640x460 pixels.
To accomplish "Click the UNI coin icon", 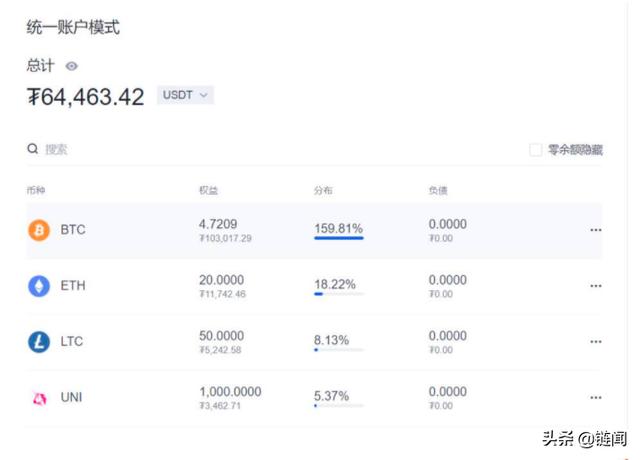I will click(40, 398).
